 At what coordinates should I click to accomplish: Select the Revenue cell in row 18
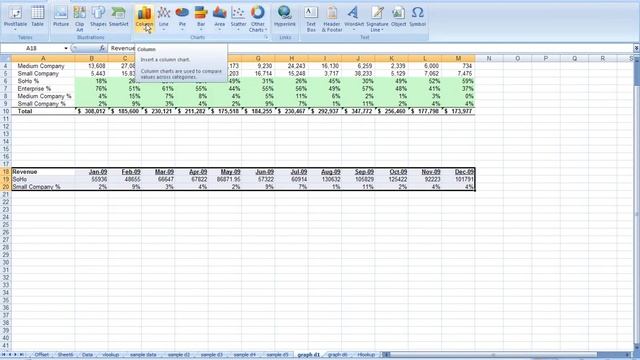click(x=43, y=172)
